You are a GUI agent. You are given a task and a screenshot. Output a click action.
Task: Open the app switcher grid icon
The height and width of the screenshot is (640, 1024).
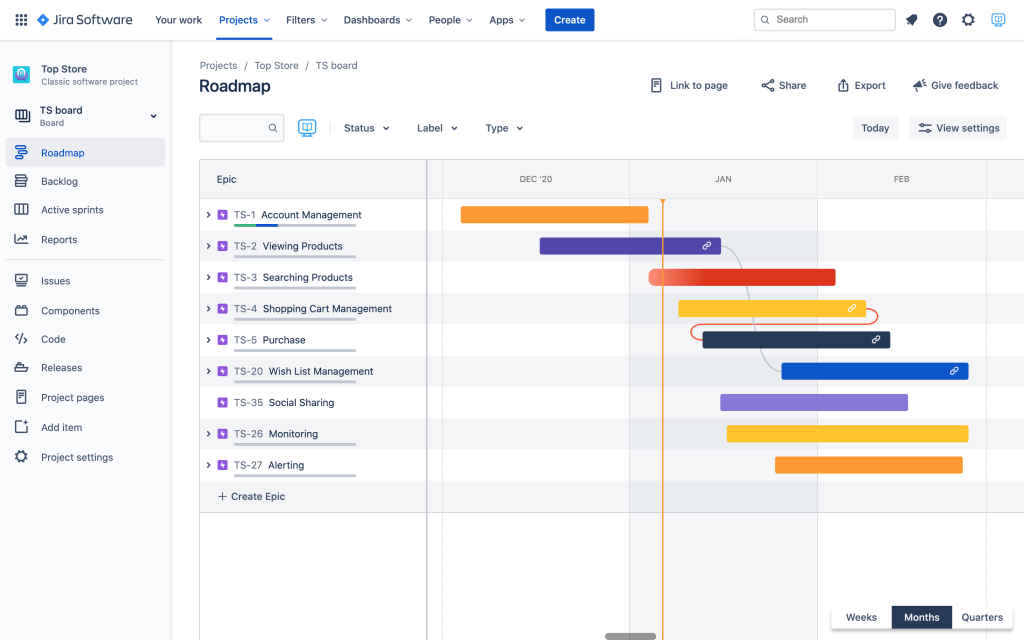(x=21, y=20)
